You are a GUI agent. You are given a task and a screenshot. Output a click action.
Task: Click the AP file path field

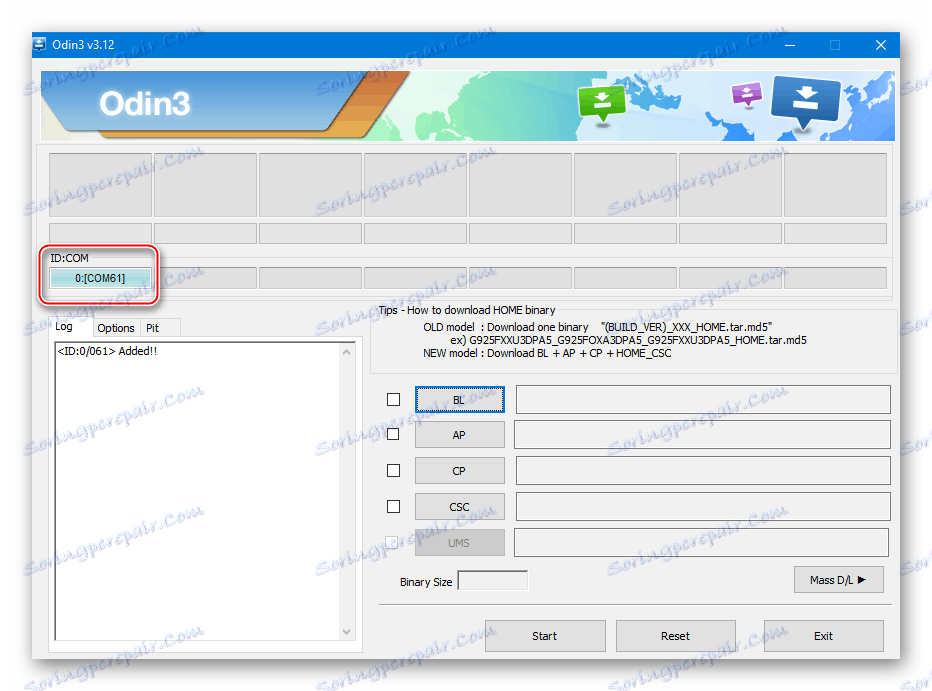tap(702, 435)
